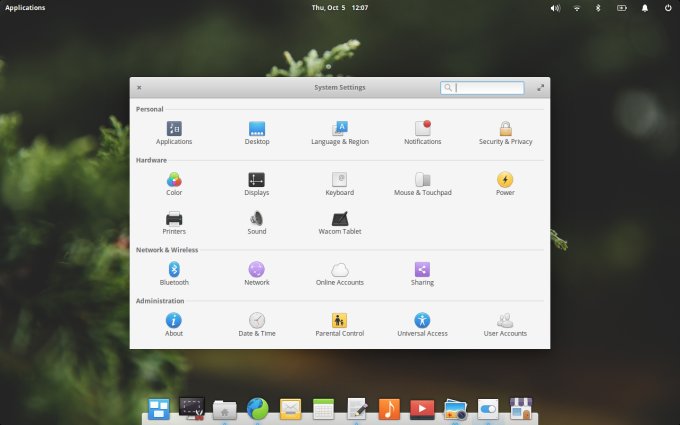Open Parental Control settings
Screen dimensions: 680x425
340,325
